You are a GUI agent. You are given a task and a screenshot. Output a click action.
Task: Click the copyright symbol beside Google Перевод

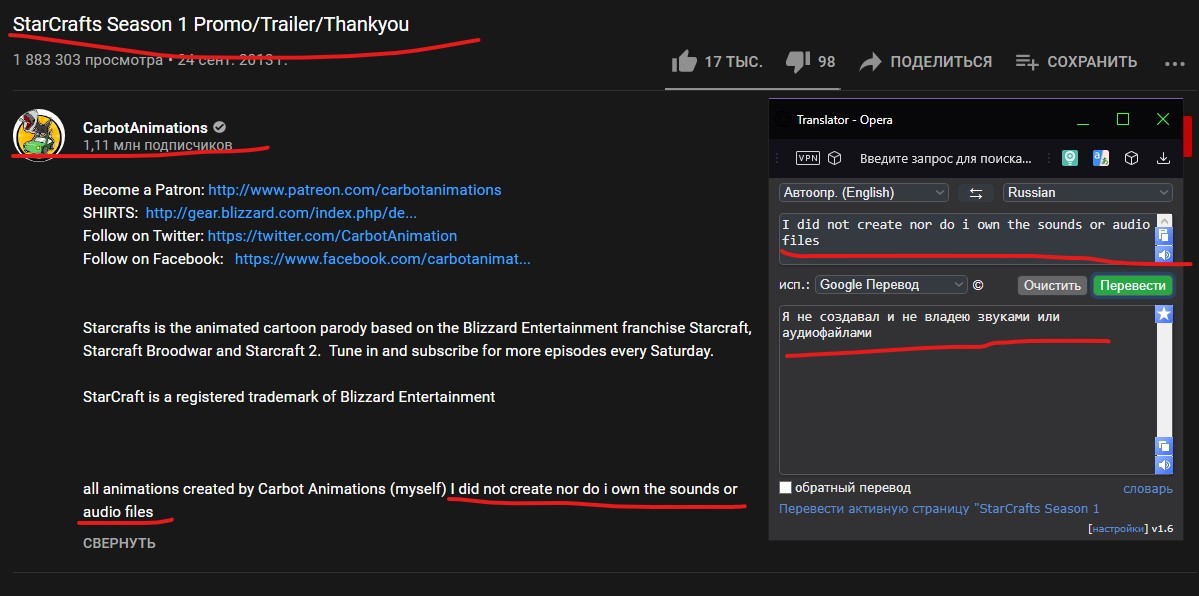tap(978, 285)
